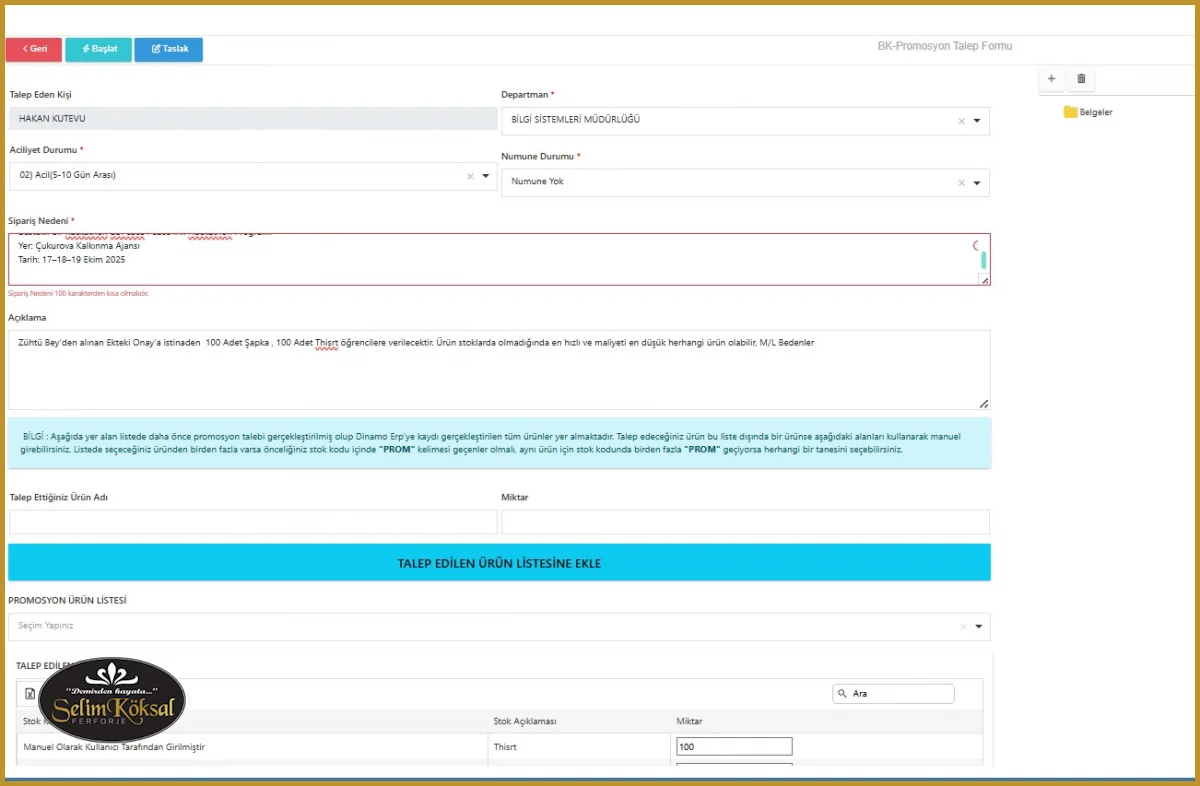Screen dimensions: 1200x786
Task: Click the resize handle of Açıklama textarea
Action: click(x=984, y=404)
